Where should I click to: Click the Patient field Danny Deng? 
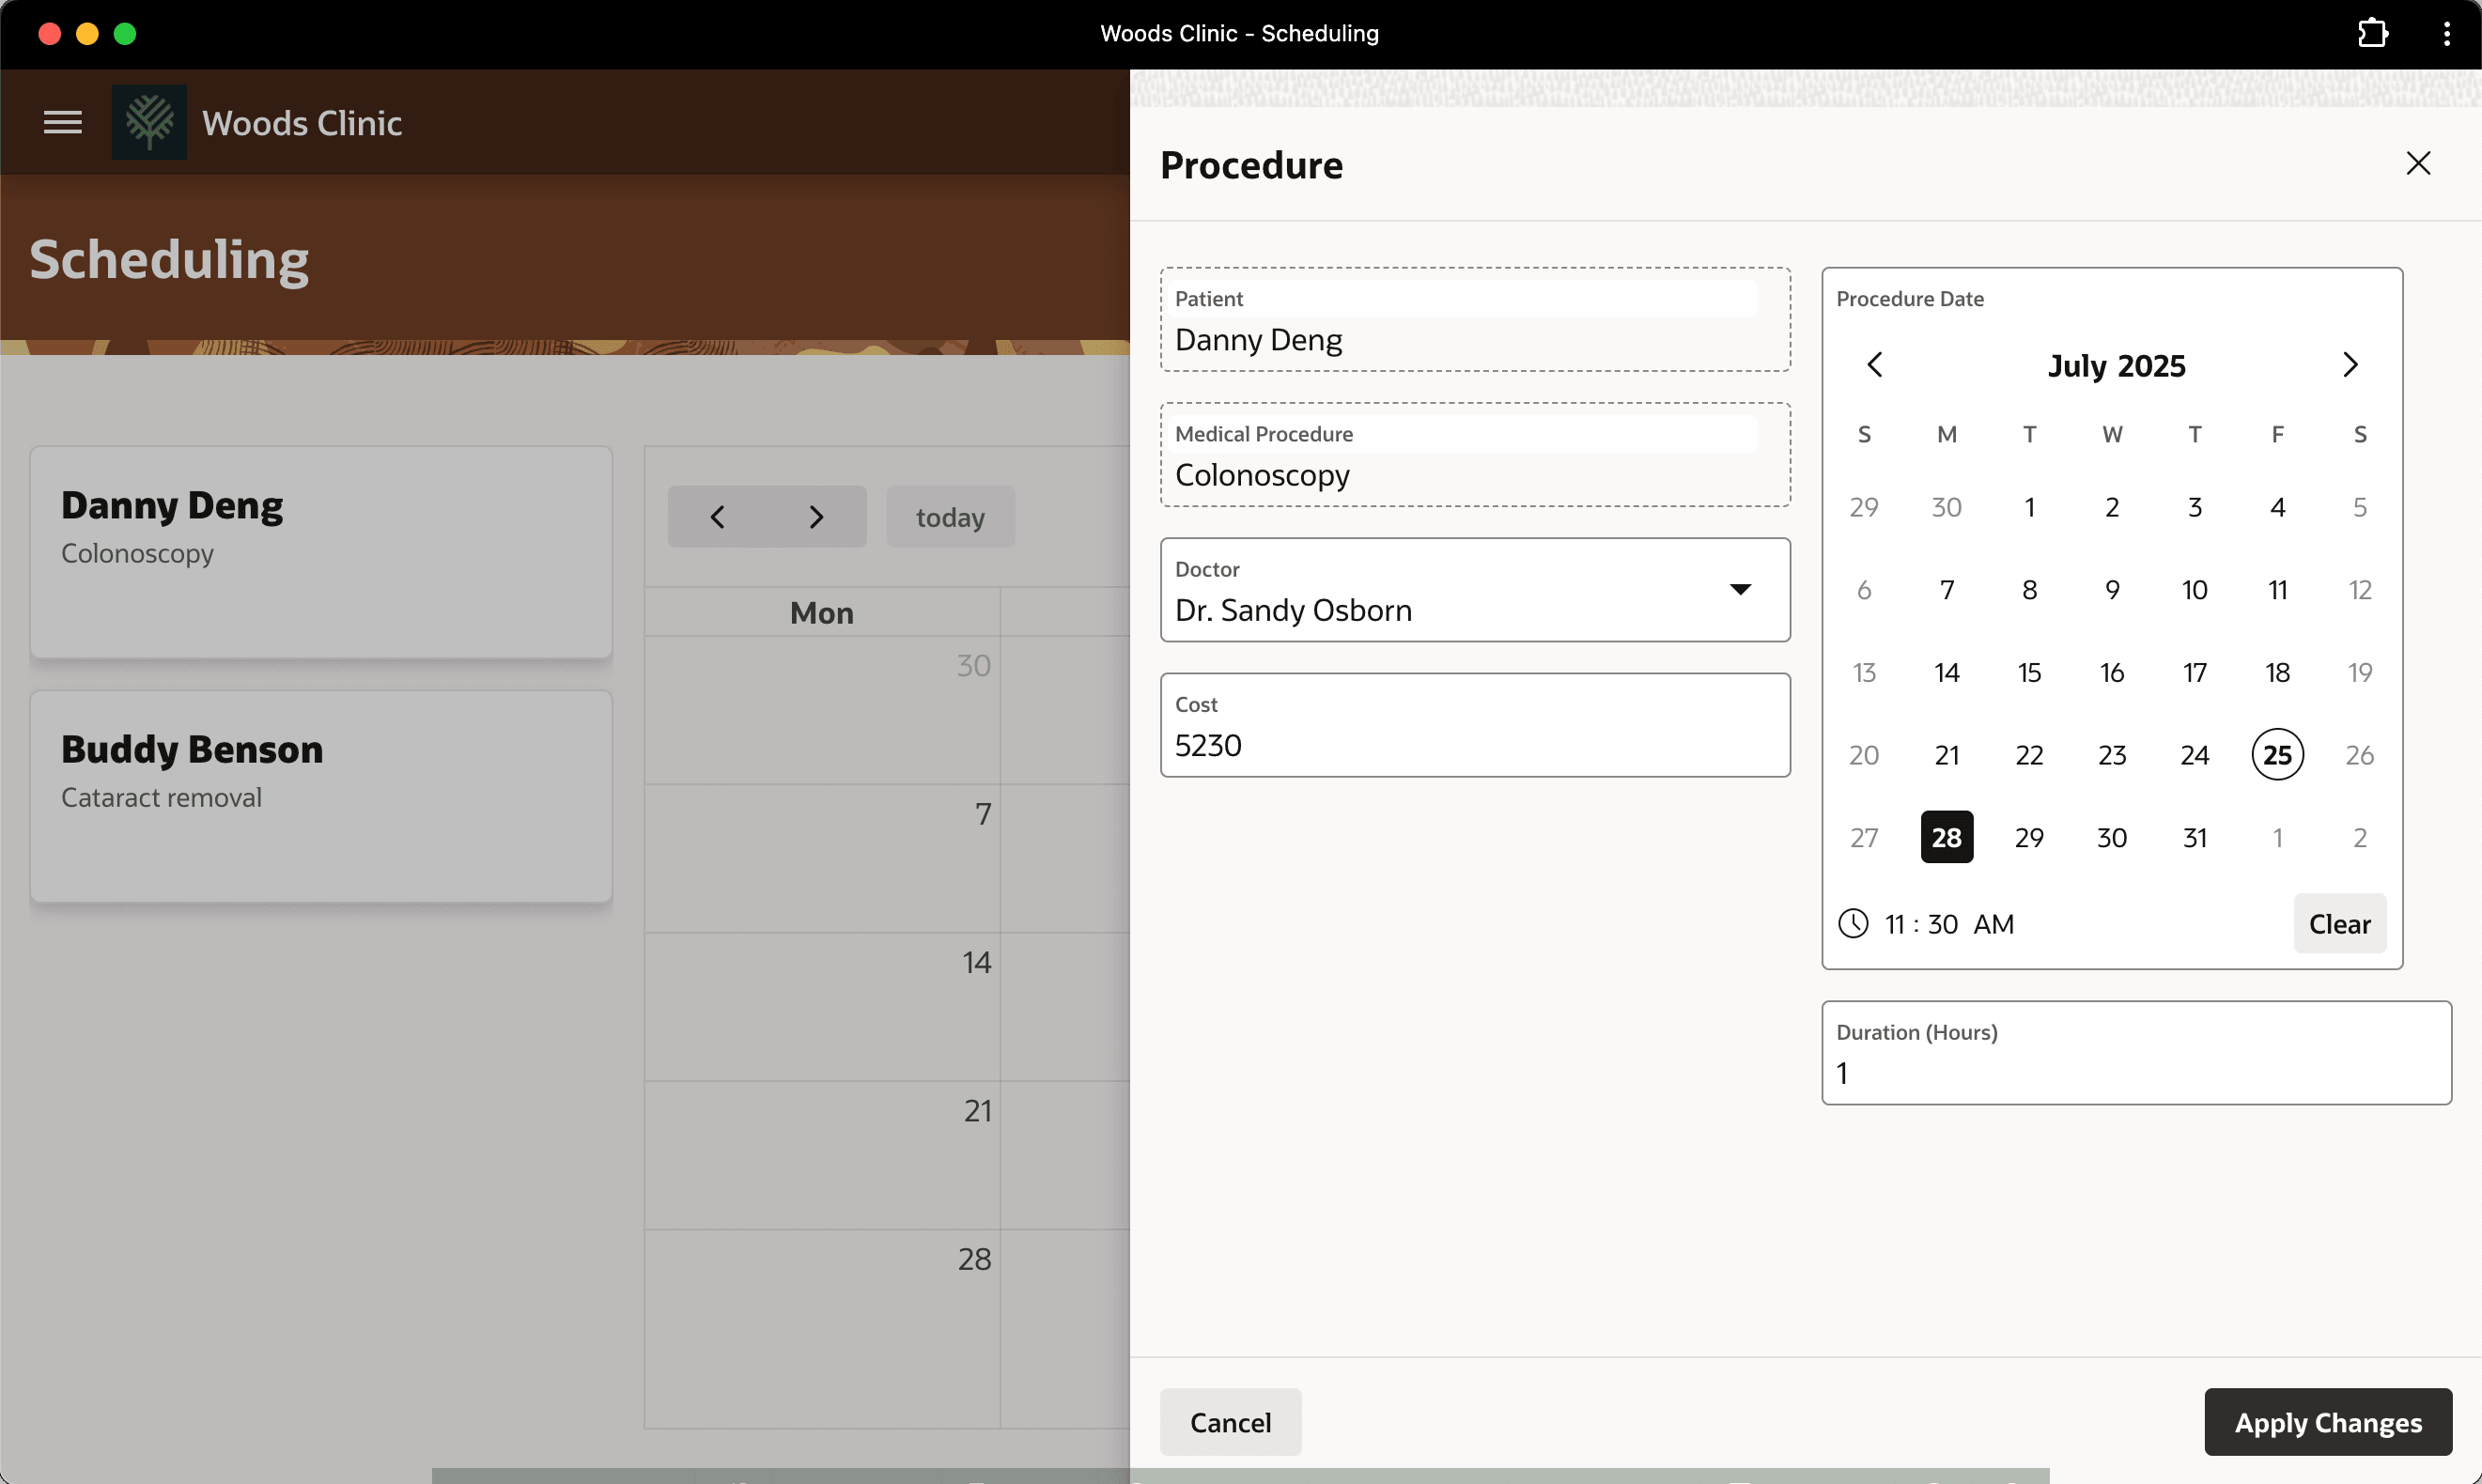click(x=1475, y=320)
